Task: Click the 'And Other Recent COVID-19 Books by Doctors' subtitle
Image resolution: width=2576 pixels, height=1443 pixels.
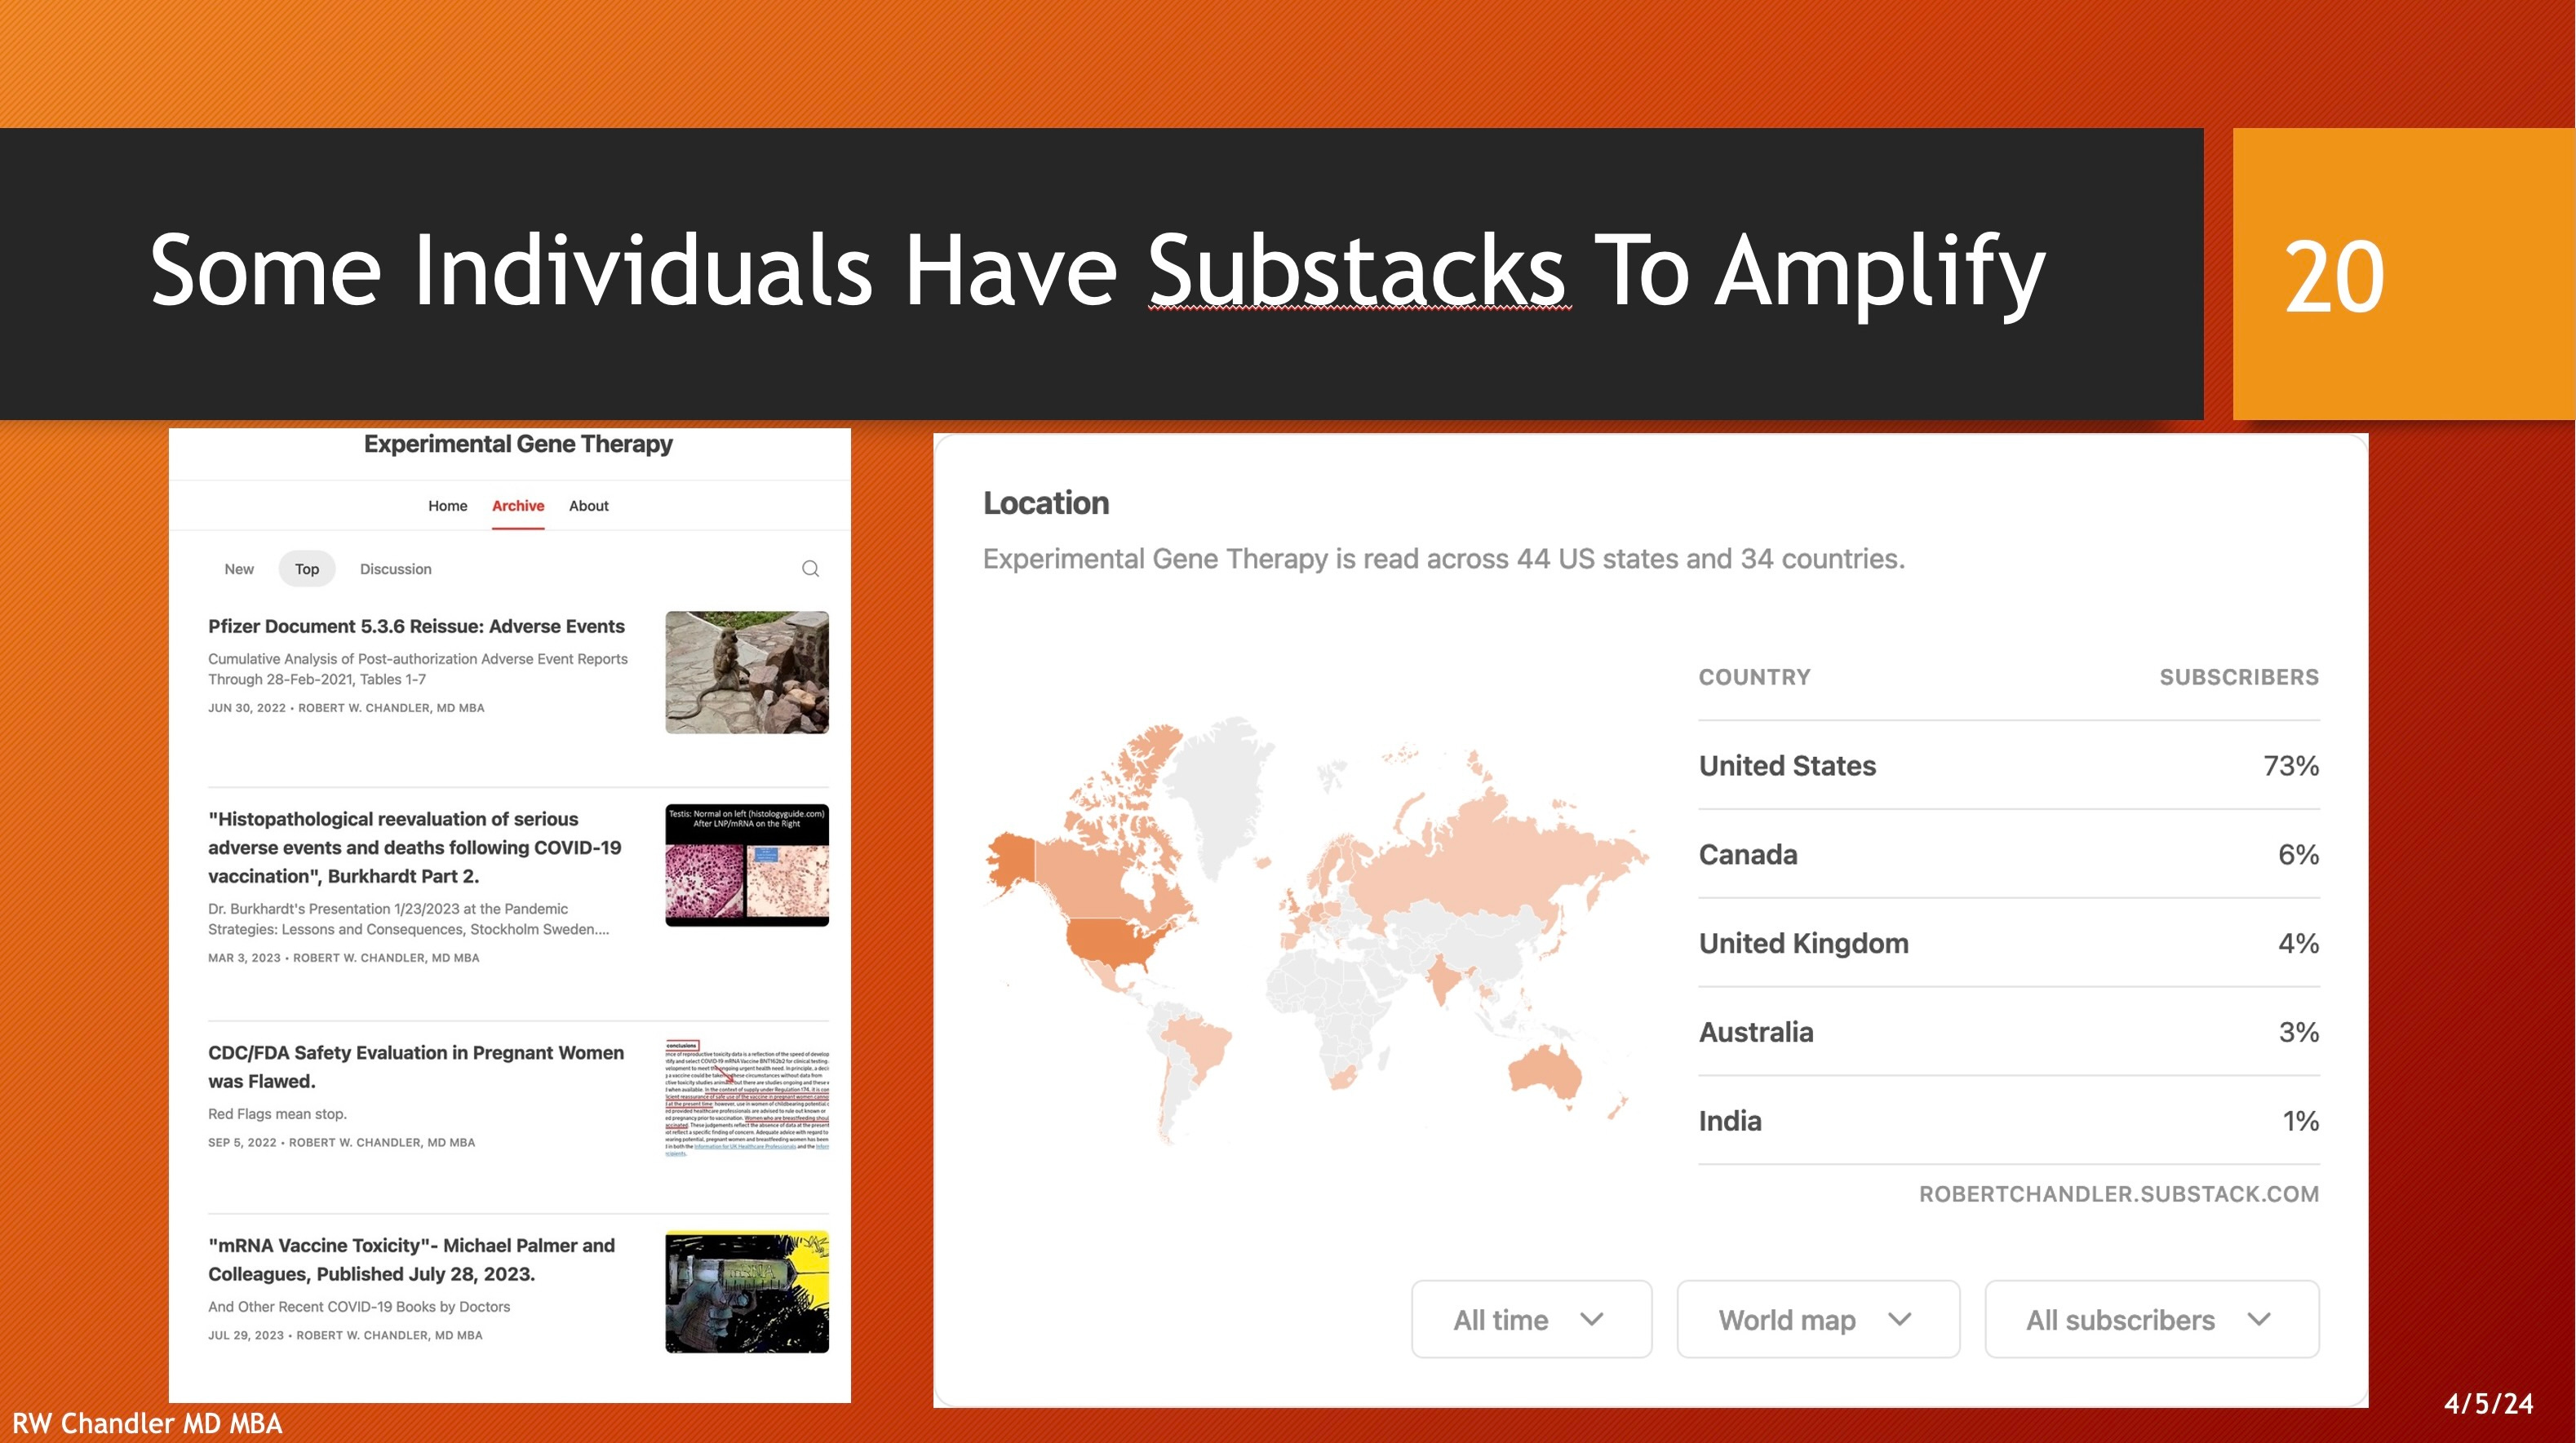Action: (359, 1307)
